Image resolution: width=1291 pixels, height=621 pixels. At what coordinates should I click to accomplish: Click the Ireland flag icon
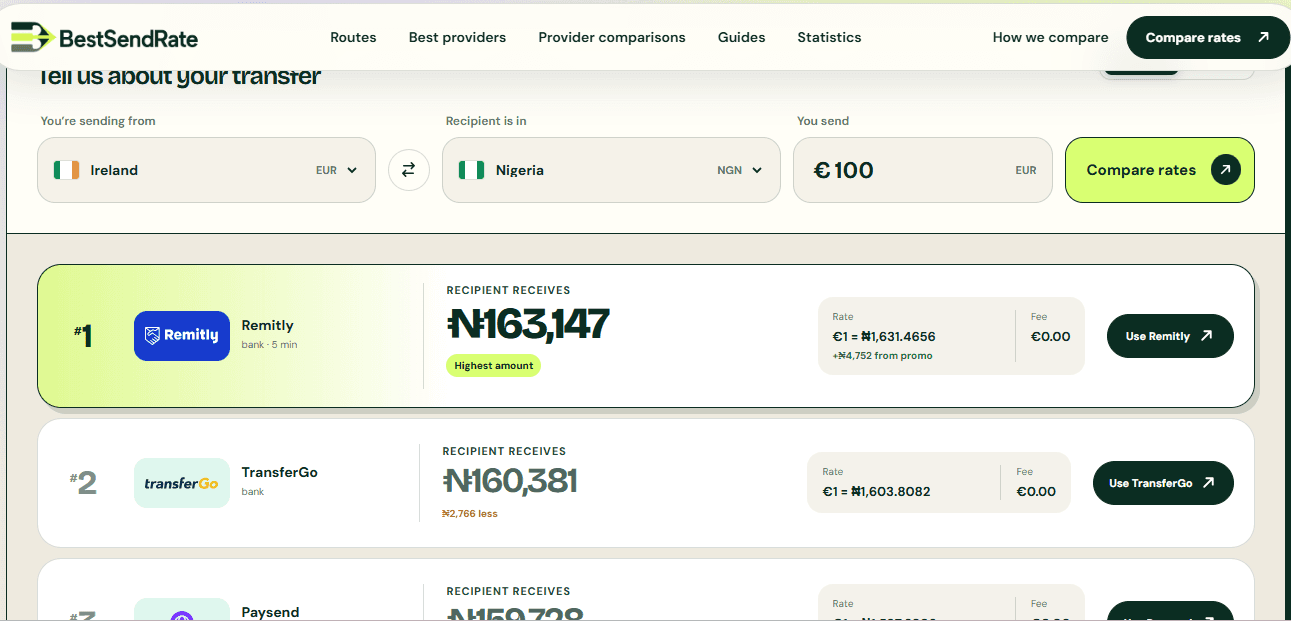[x=67, y=170]
